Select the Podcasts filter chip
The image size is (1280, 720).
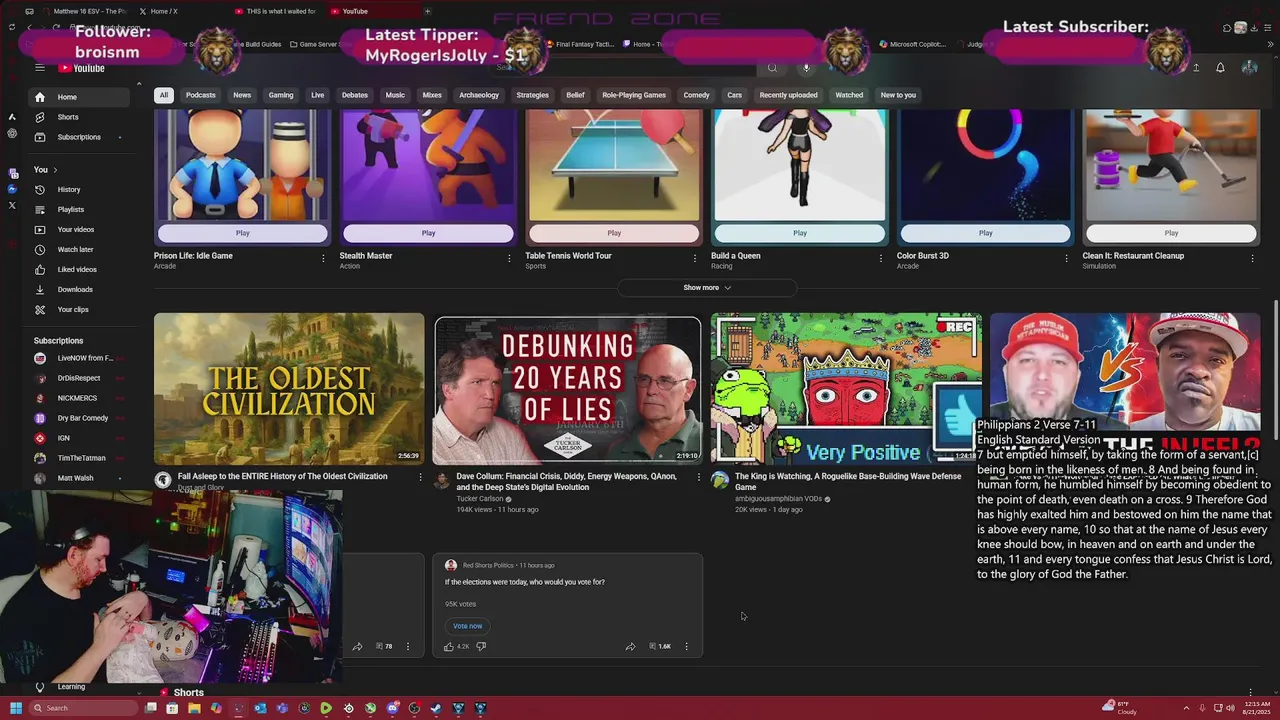(200, 95)
